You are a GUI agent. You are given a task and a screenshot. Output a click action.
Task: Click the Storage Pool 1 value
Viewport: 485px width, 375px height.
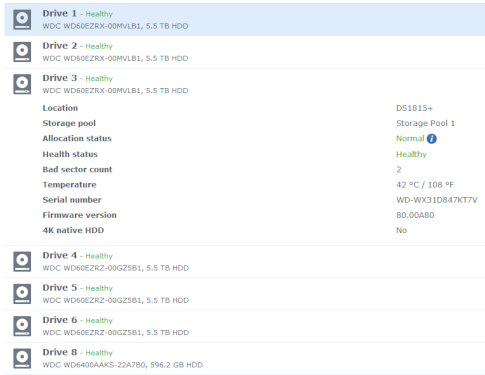(x=425, y=123)
